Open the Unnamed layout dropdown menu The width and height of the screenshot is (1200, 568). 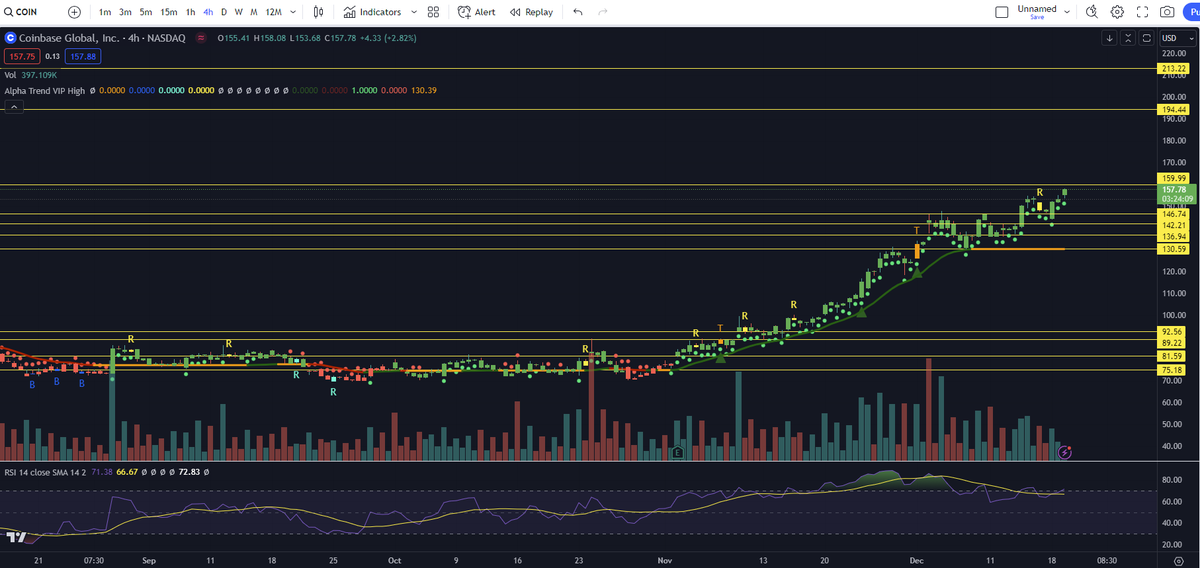pyautogui.click(x=1067, y=12)
